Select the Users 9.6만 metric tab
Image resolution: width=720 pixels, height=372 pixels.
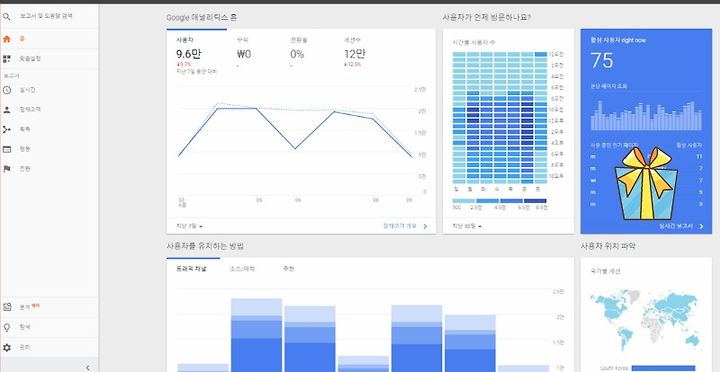(197, 56)
